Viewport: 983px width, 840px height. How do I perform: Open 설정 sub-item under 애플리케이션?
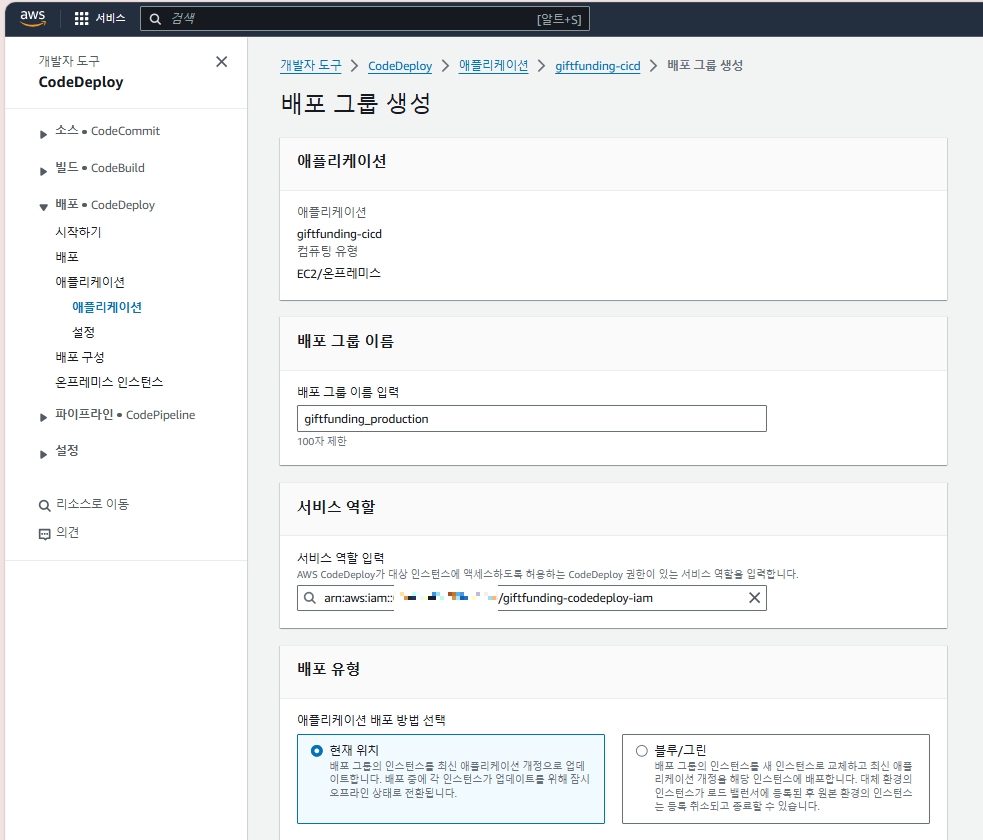click(x=83, y=332)
